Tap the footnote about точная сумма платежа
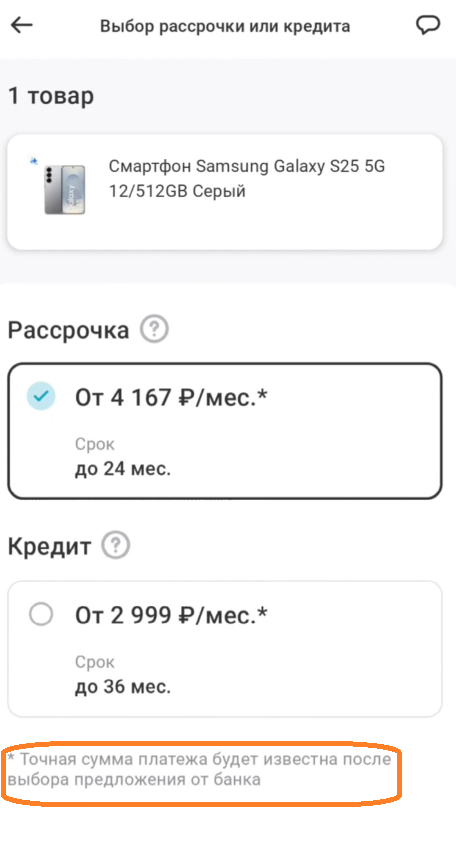The width and height of the screenshot is (456, 855). pos(200,769)
